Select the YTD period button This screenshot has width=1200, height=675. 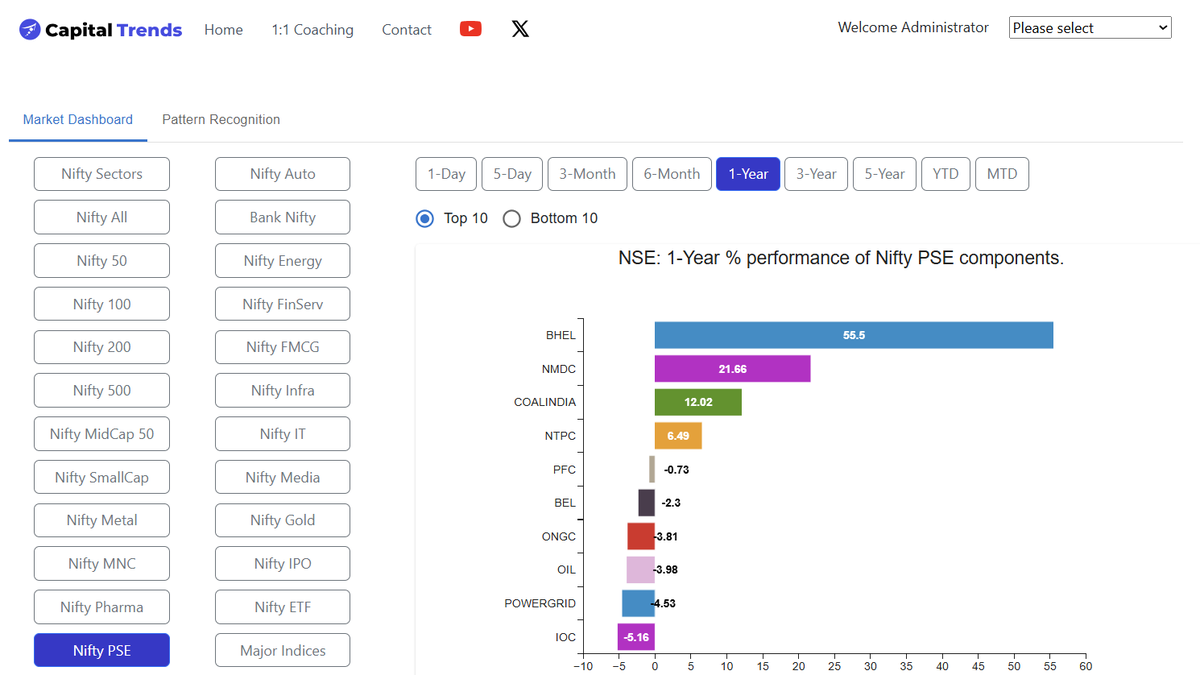(945, 174)
